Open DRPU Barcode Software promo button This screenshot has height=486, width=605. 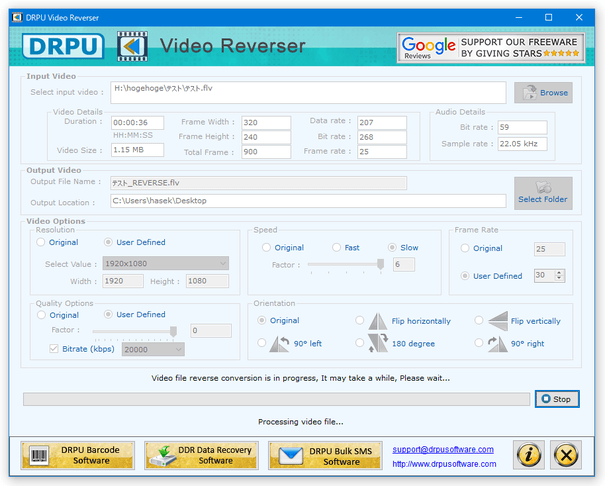coord(78,456)
